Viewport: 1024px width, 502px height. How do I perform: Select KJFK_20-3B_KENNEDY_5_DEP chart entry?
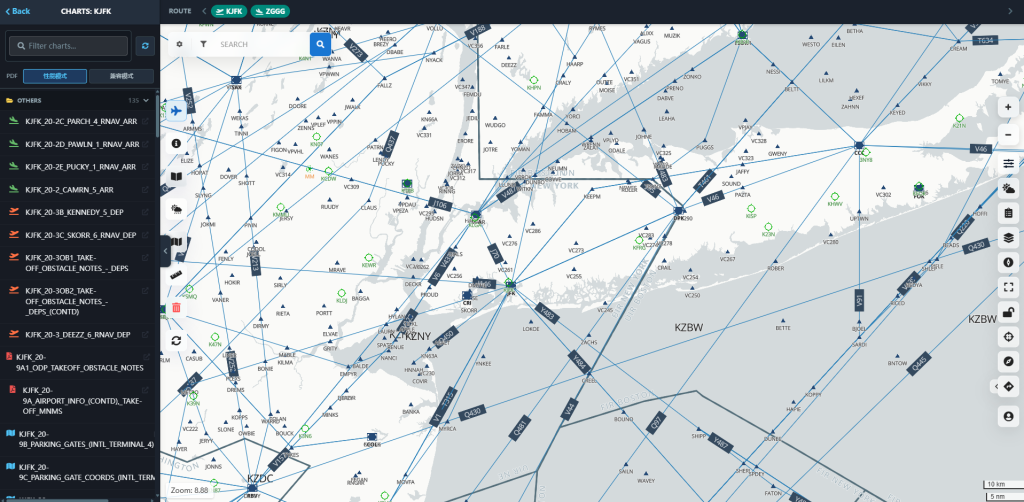click(74, 212)
